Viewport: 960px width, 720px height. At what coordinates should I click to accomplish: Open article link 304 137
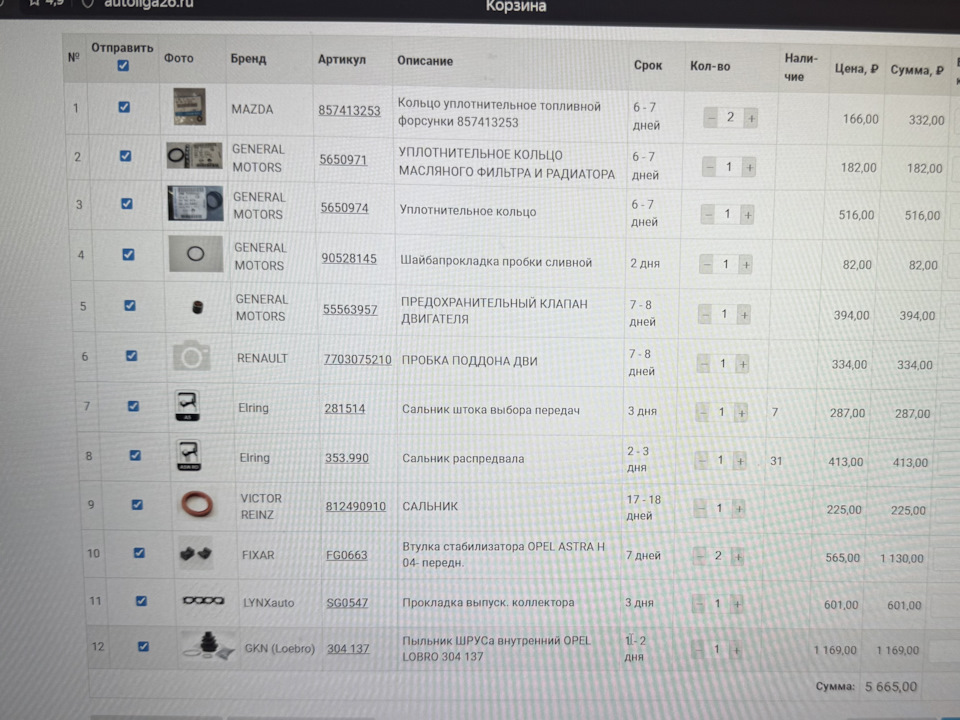point(348,649)
